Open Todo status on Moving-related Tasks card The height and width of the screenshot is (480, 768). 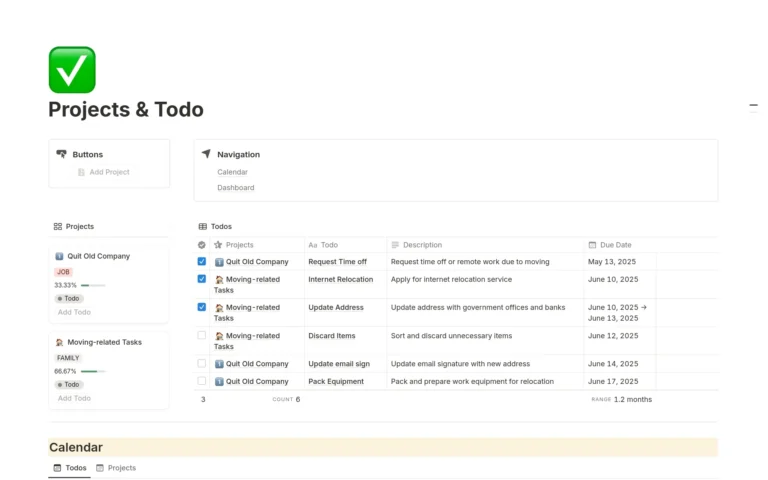(69, 384)
